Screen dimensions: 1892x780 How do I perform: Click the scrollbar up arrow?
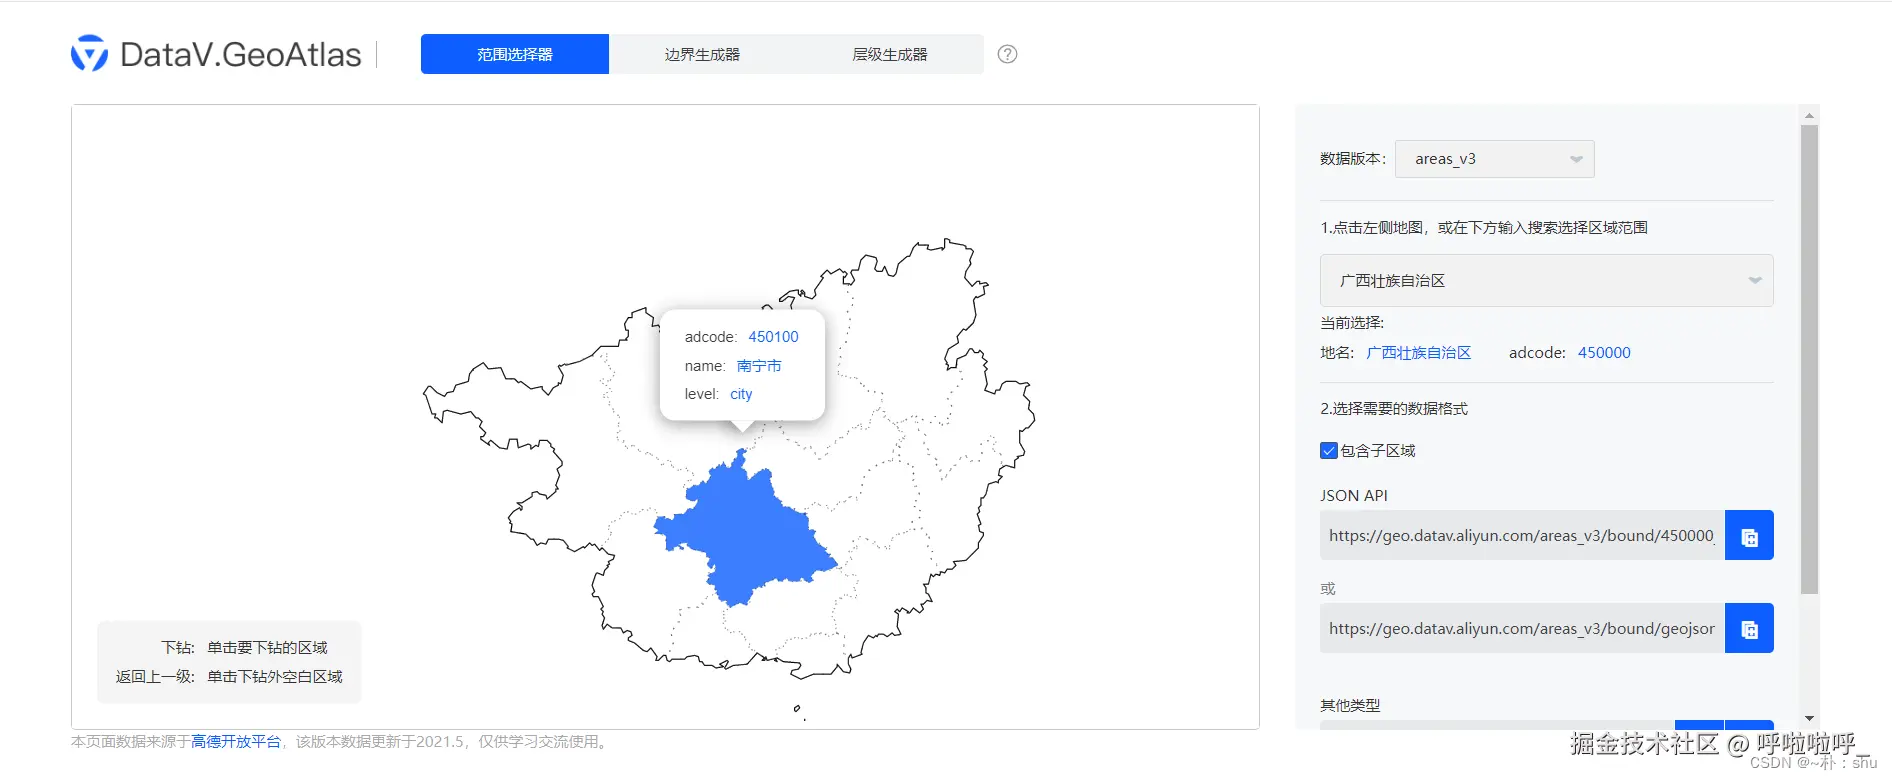[1809, 116]
